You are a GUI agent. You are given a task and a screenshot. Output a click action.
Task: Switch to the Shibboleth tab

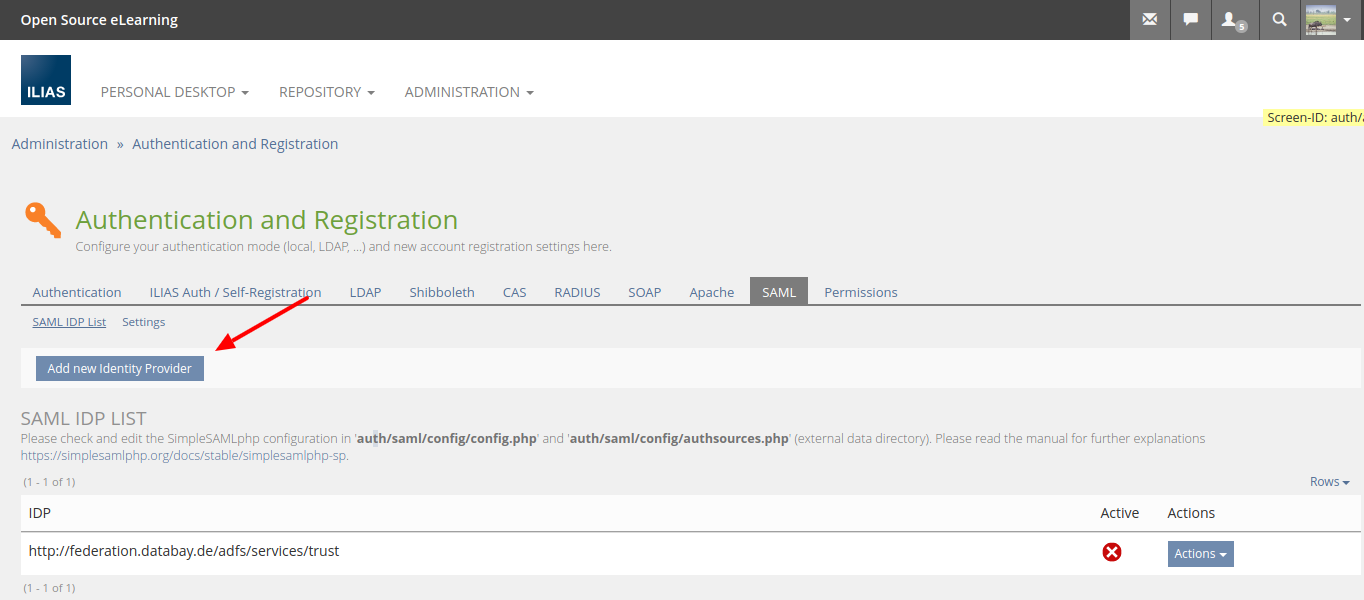tap(441, 292)
